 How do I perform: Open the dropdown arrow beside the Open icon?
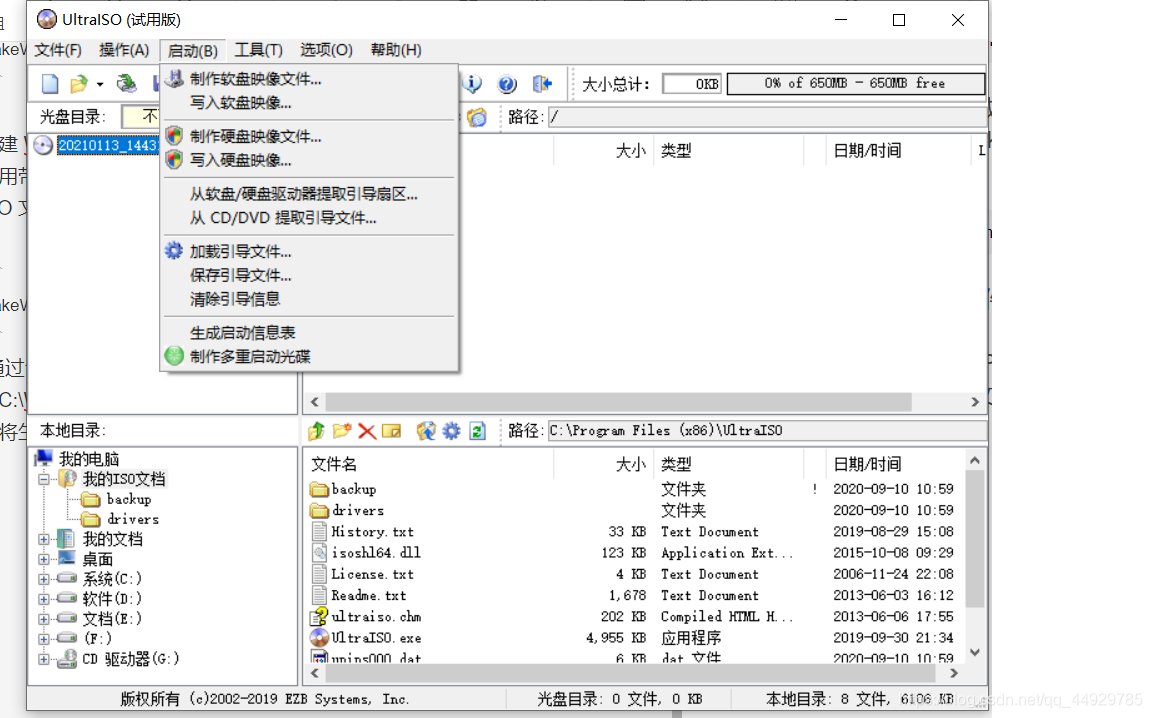pos(100,85)
